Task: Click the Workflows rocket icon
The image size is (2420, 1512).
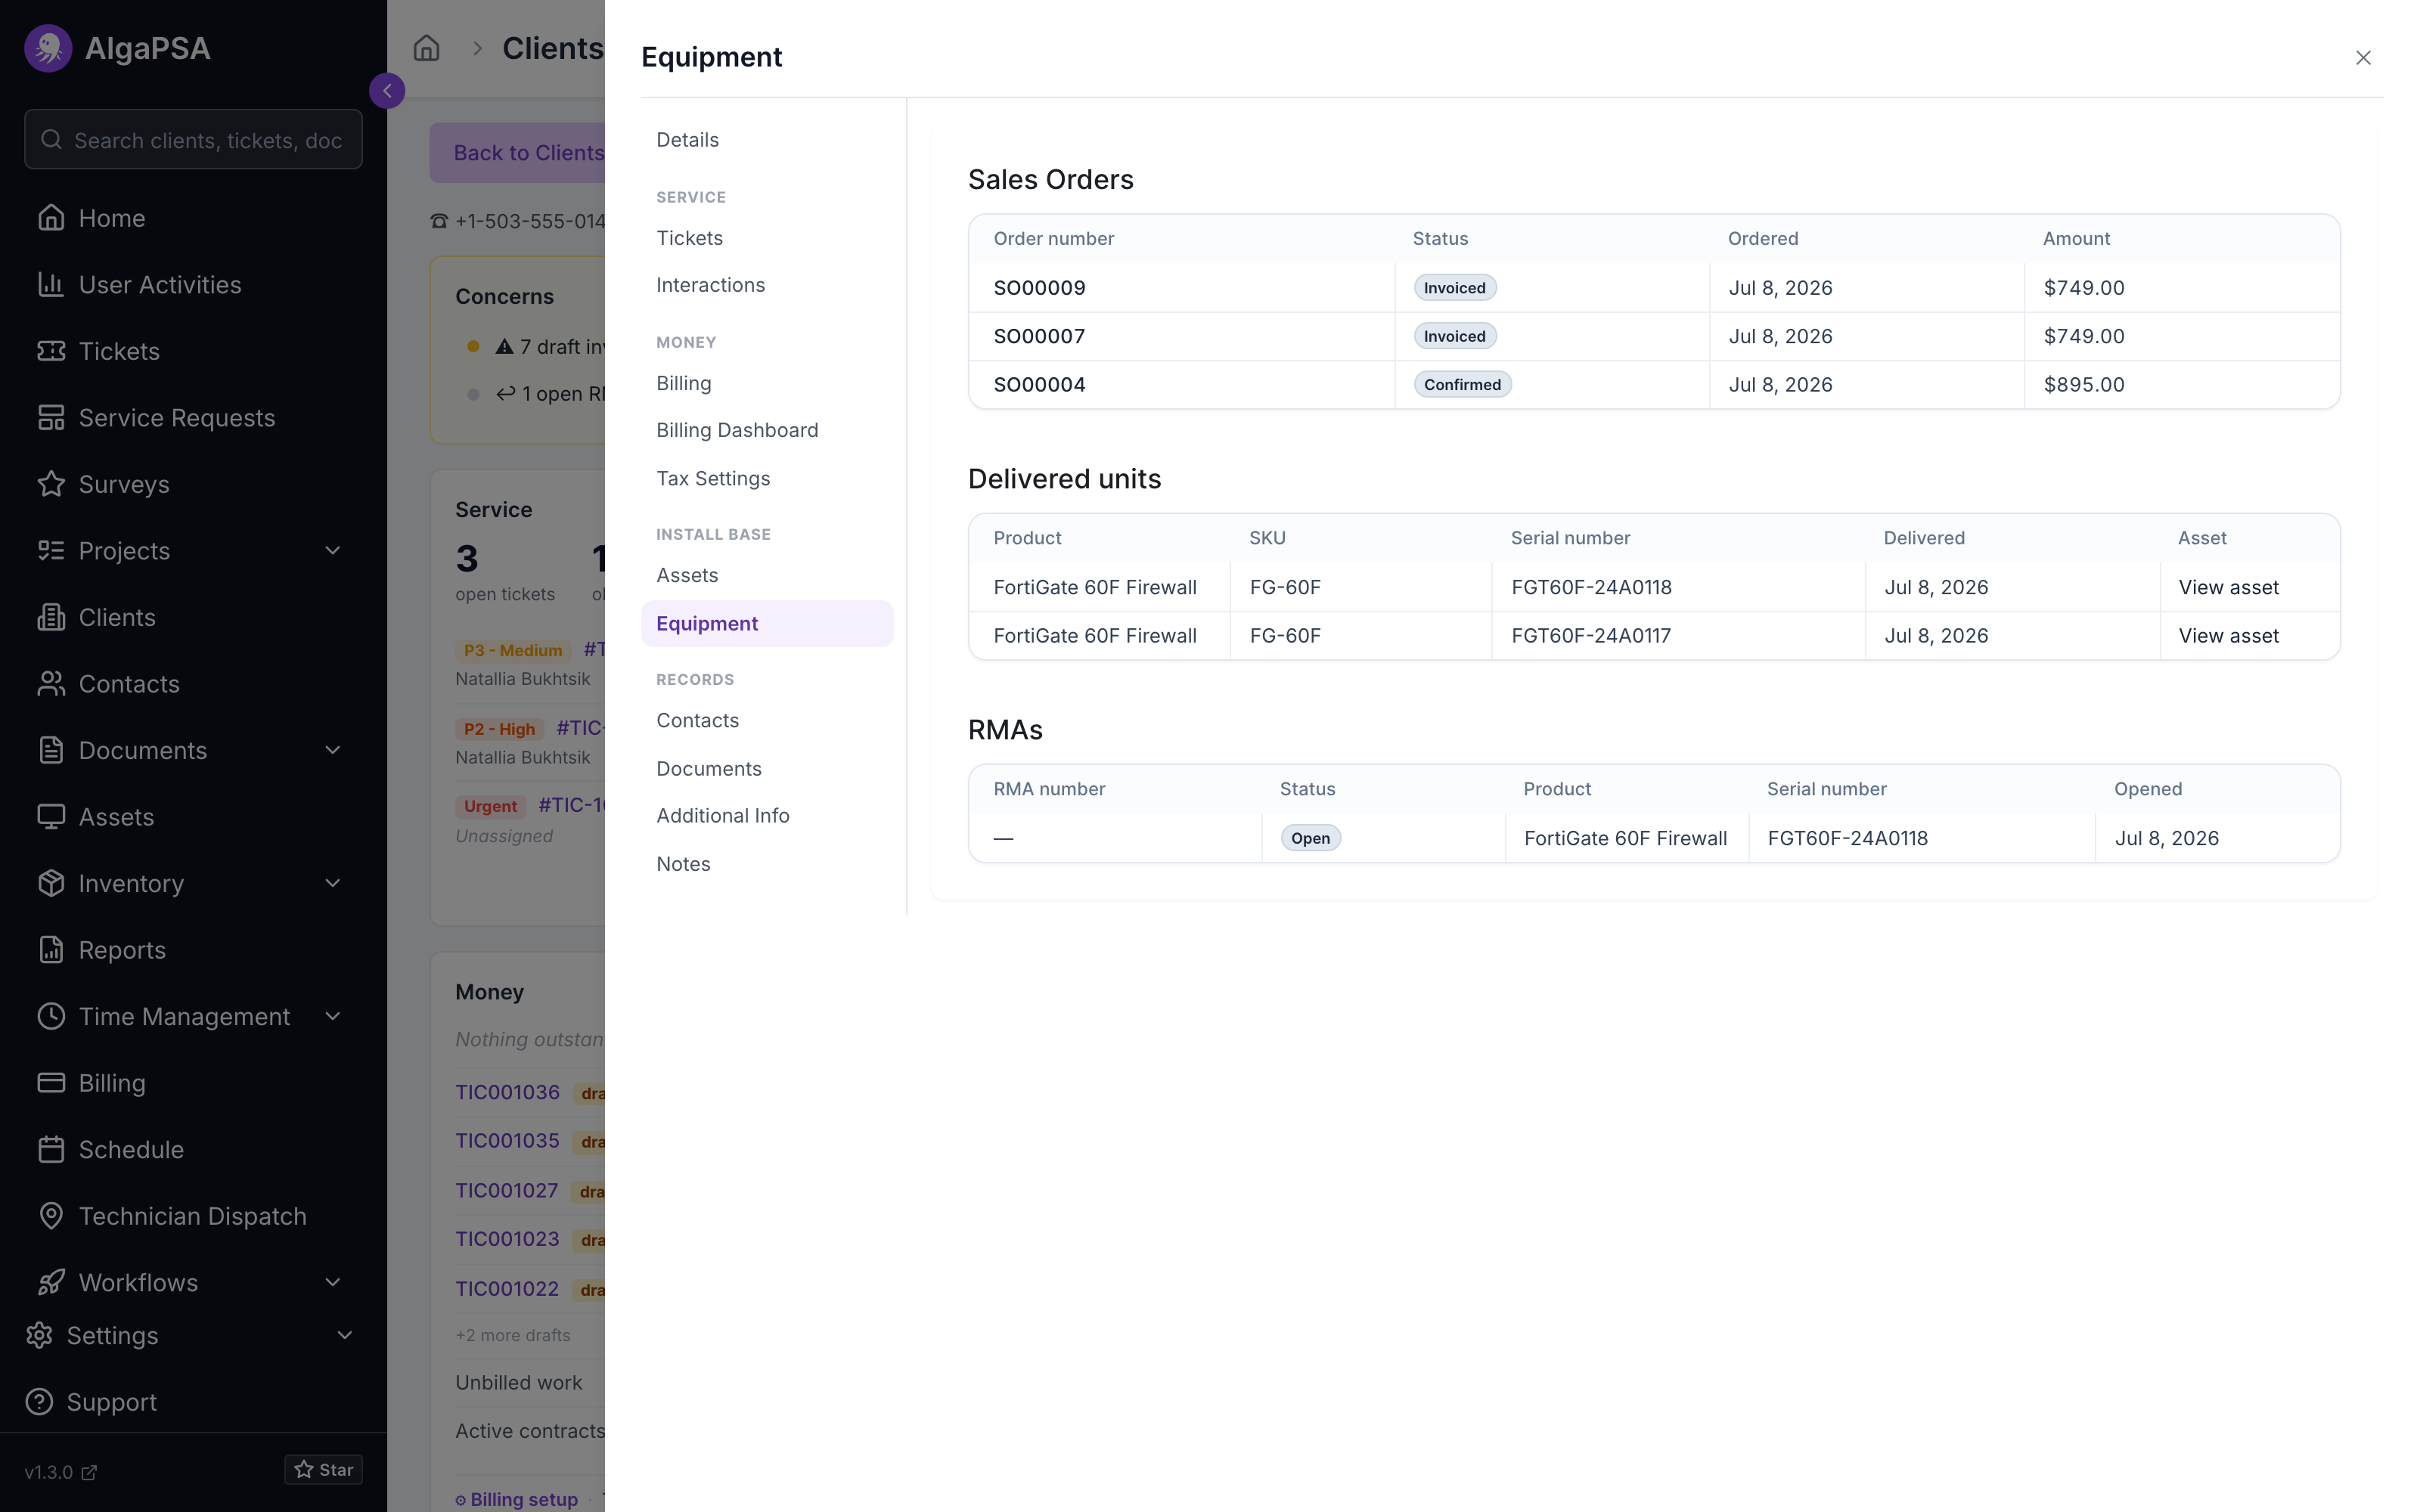Action: coord(51,1282)
